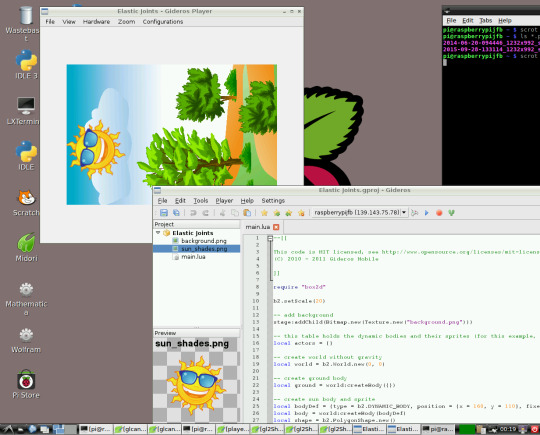Screen dimensions: 540x435
Task: Start the player with the blue play icon
Action: [x=427, y=213]
